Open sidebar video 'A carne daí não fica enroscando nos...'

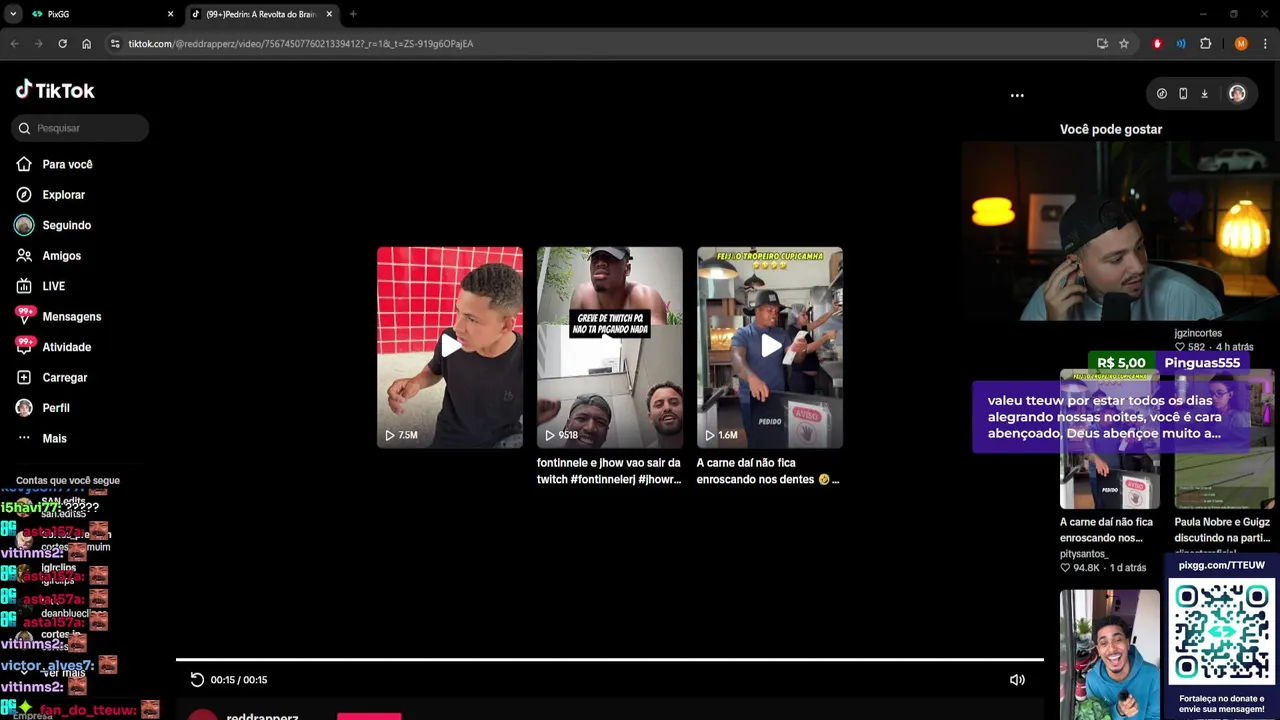coord(1107,530)
